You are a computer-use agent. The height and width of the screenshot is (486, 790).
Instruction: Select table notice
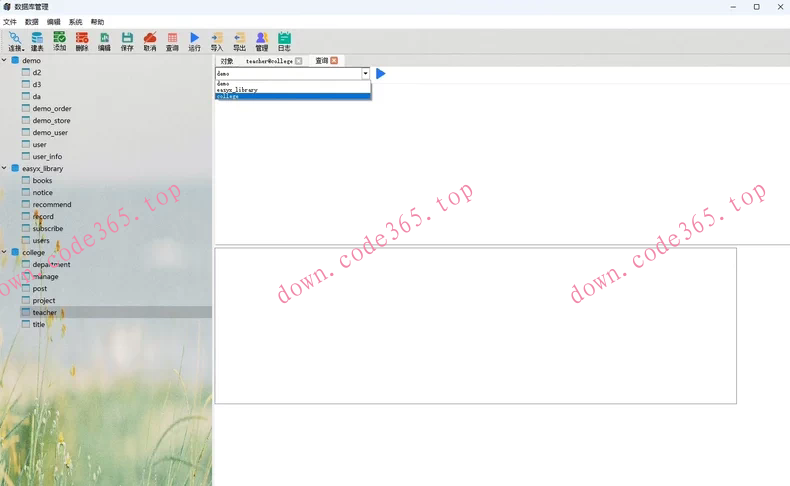[x=42, y=193]
